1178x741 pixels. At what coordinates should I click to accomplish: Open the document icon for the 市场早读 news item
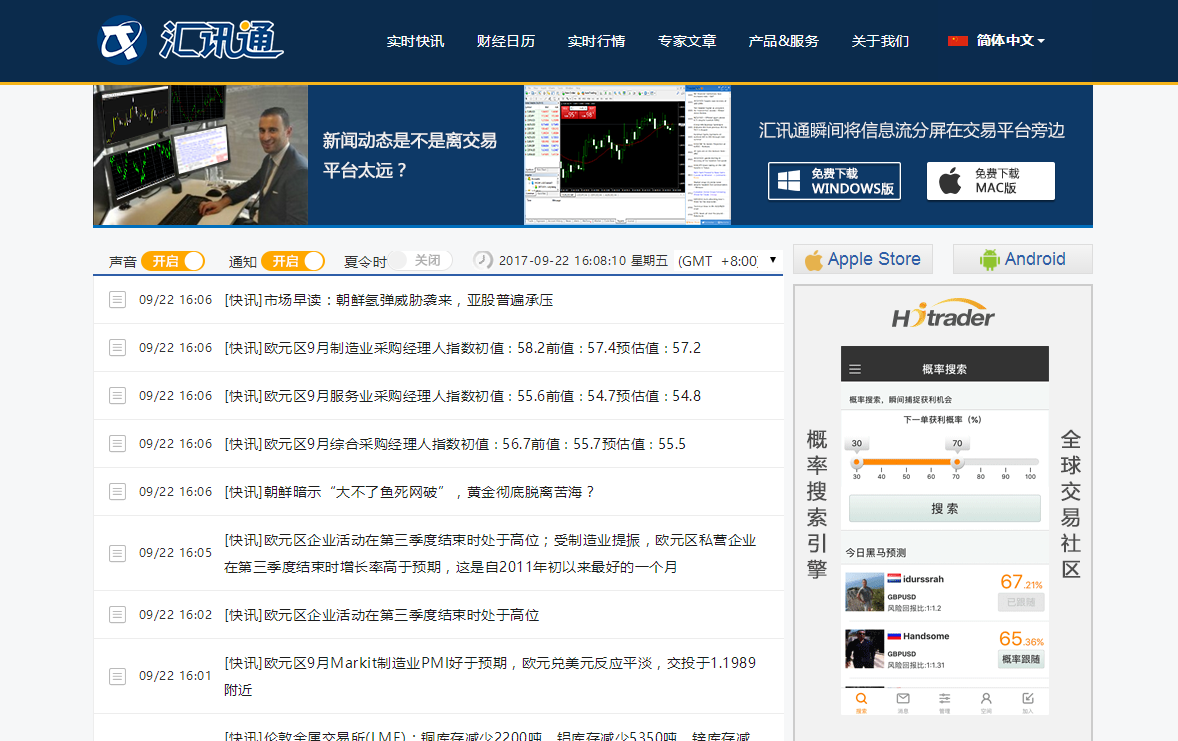[x=117, y=300]
